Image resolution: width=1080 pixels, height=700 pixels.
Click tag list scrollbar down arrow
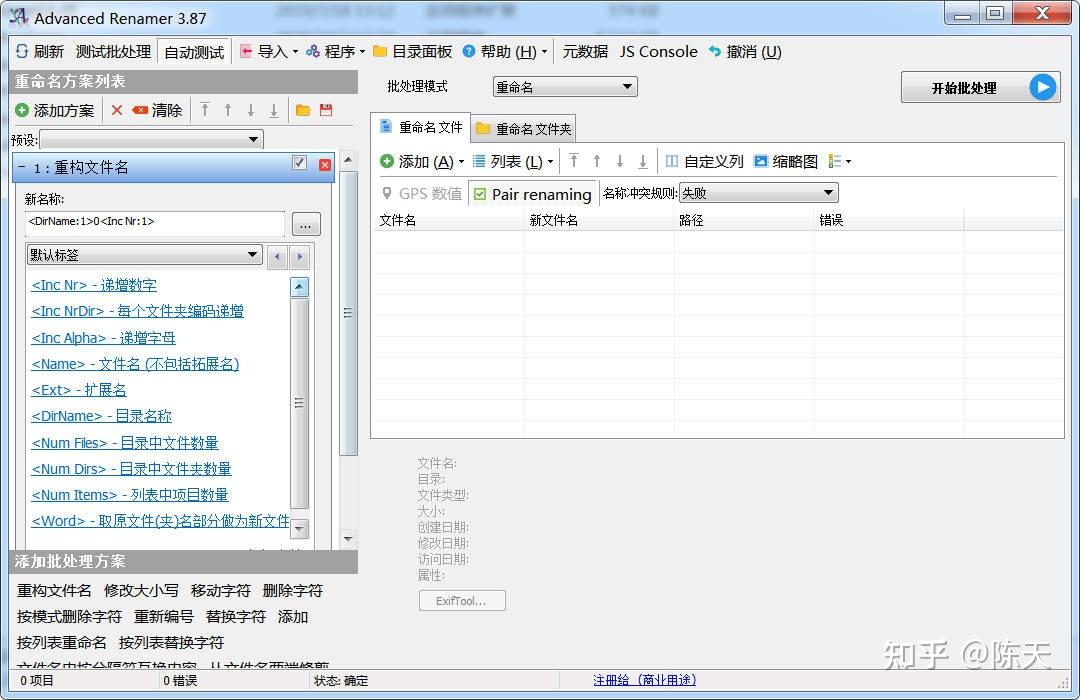[299, 529]
